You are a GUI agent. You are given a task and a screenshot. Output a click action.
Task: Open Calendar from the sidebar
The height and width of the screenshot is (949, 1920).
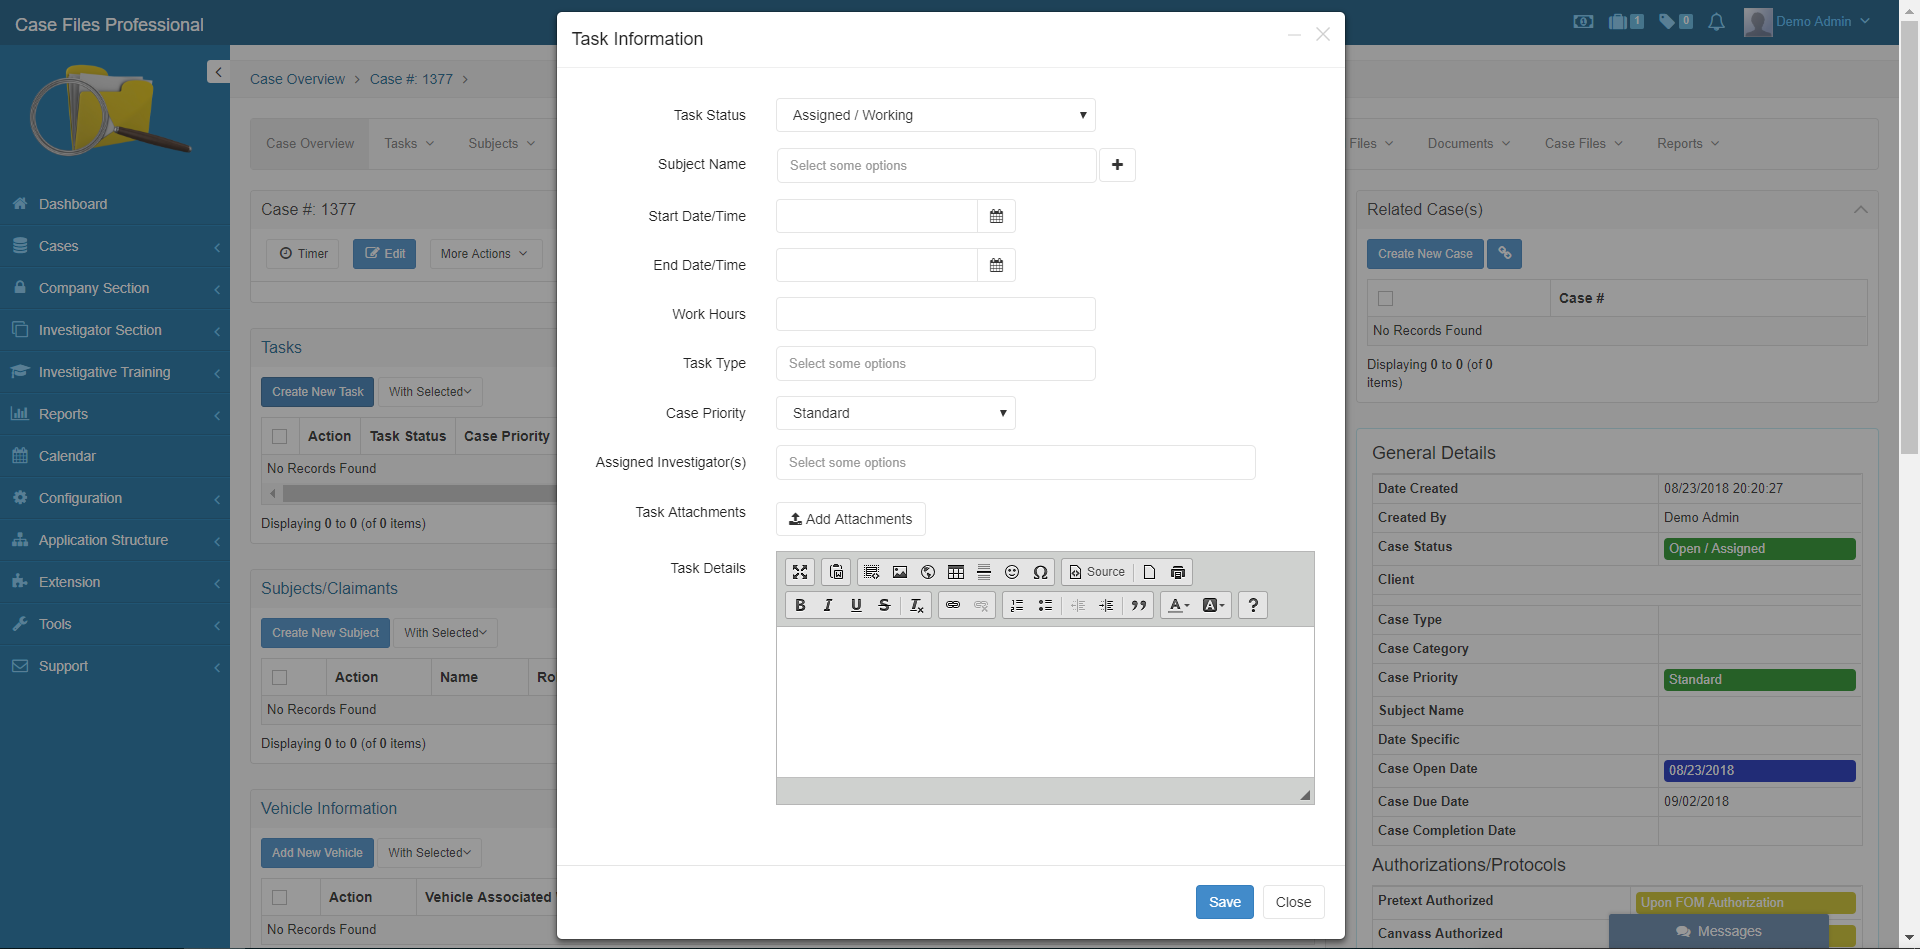pos(115,456)
